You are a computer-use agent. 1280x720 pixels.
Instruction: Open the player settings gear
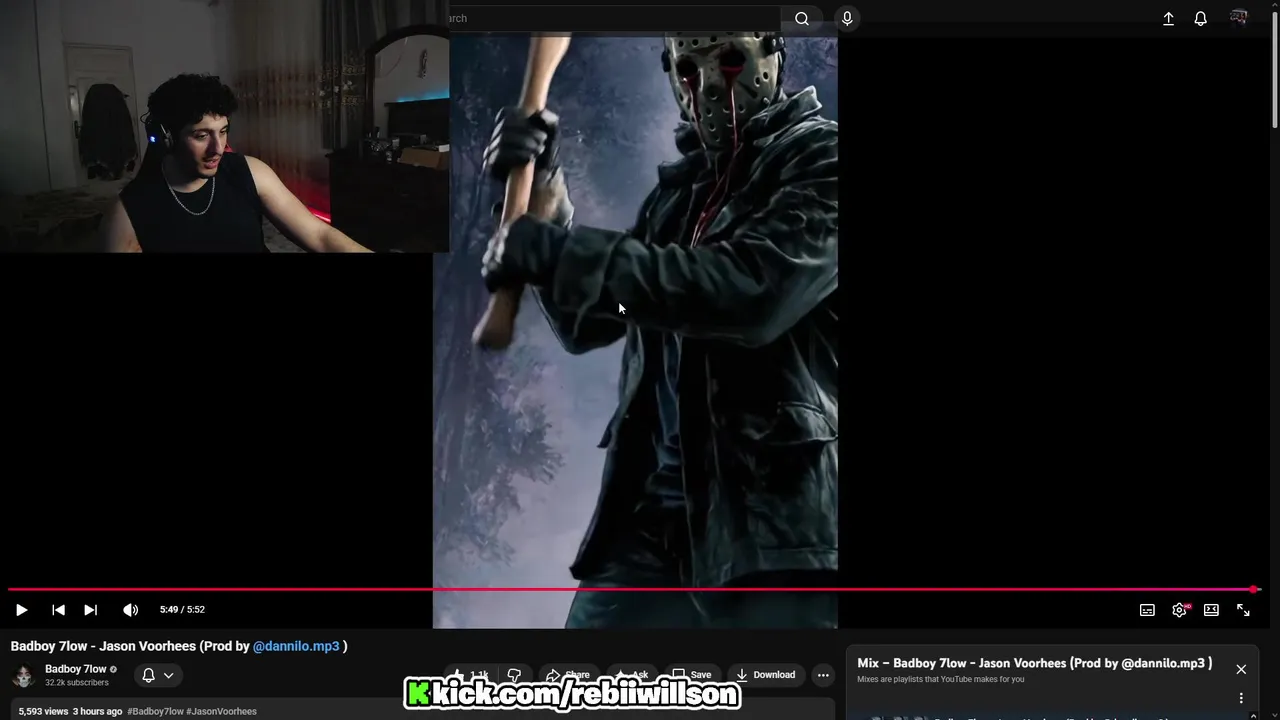1179,610
